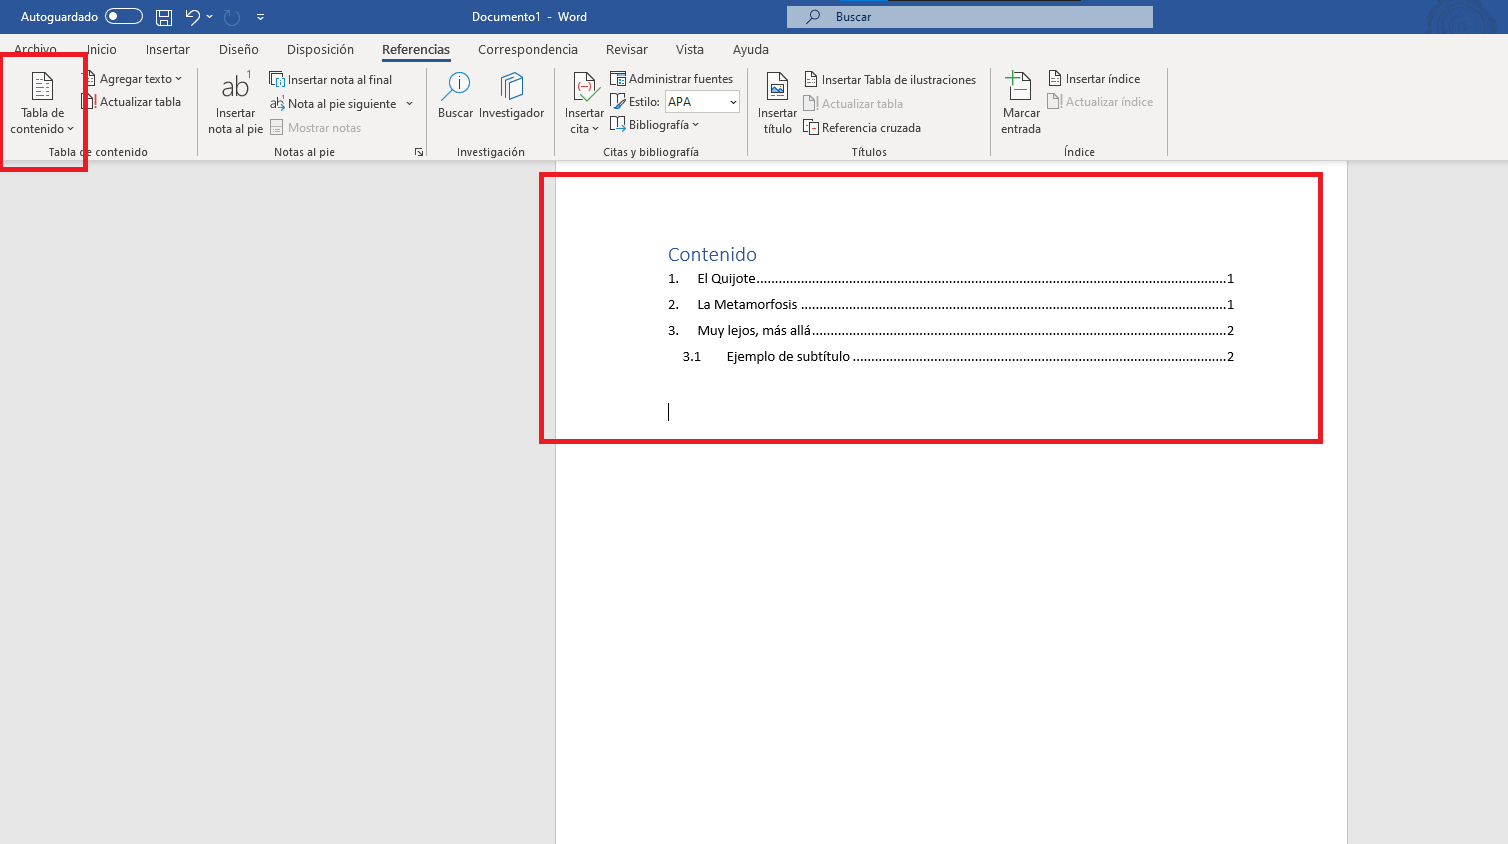Save the document with the floppy disk icon
The image size is (1508, 844).
(x=164, y=17)
